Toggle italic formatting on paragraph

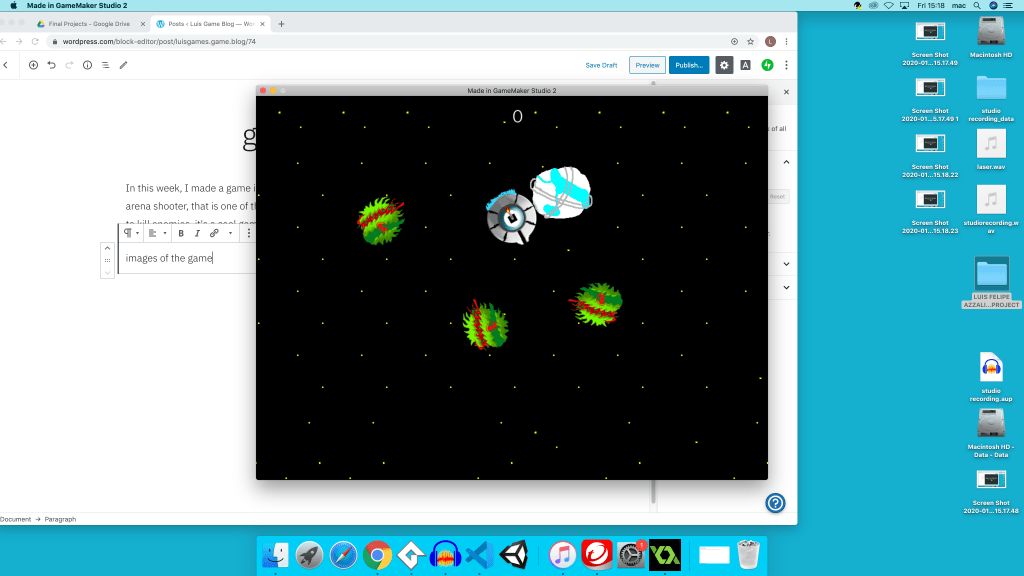(x=197, y=233)
